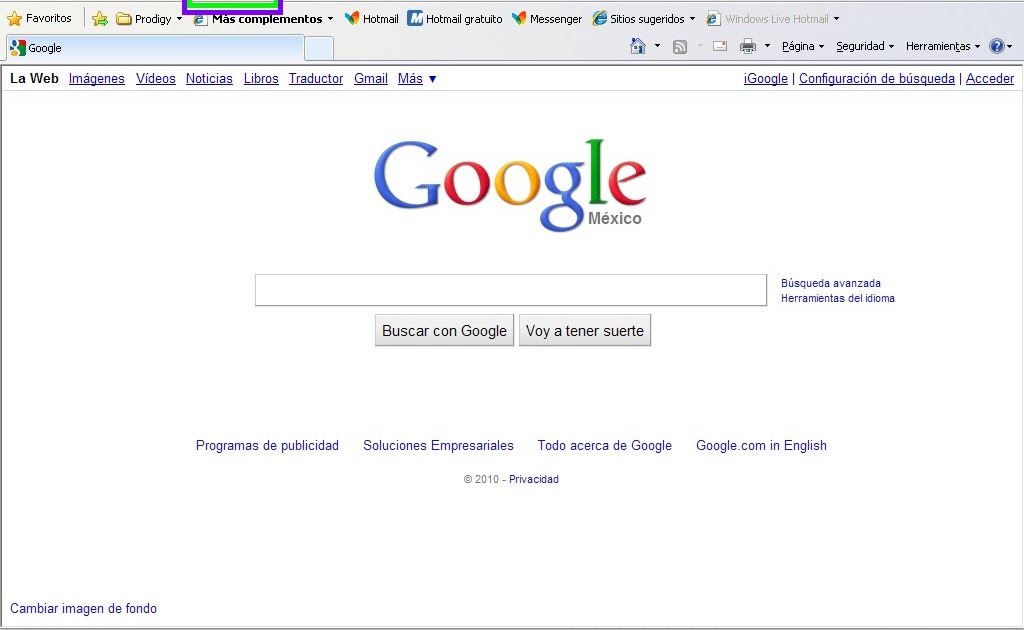
Task: Go to Vídeos search
Action: click(155, 78)
